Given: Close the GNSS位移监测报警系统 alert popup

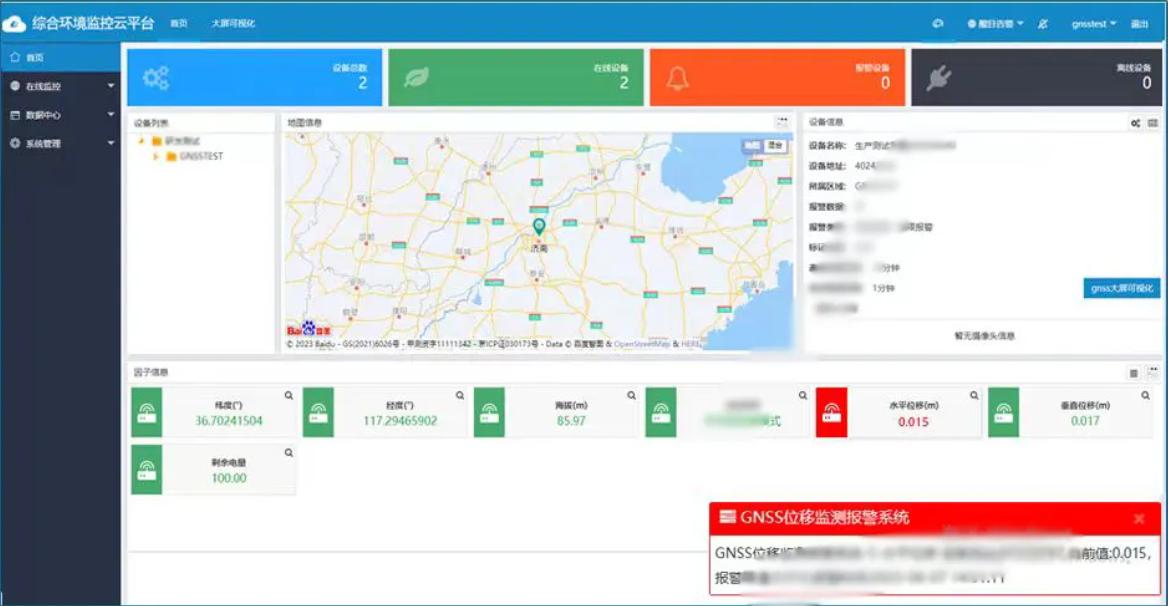Looking at the screenshot, I should pyautogui.click(x=1138, y=518).
